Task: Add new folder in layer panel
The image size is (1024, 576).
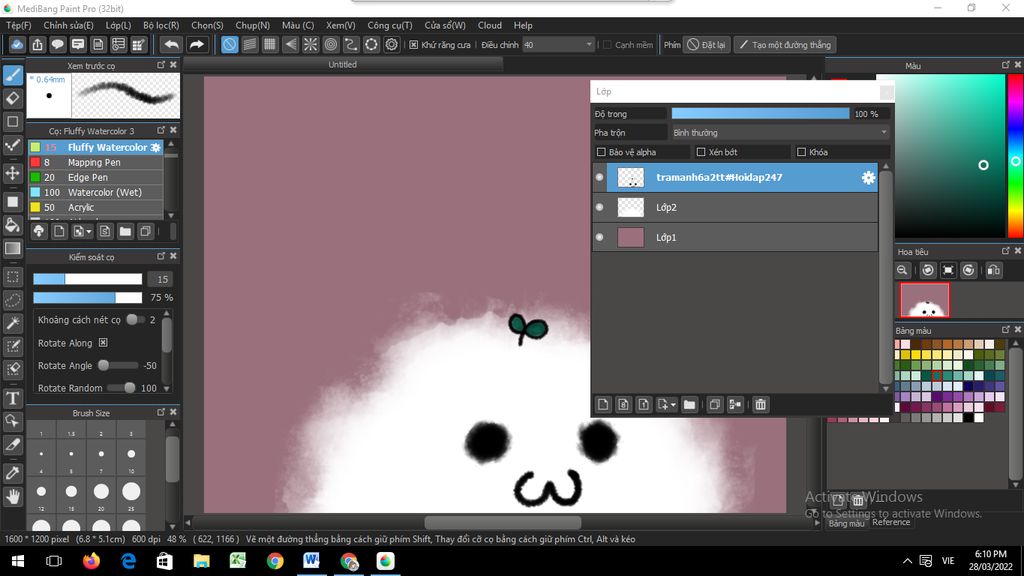Action: pyautogui.click(x=689, y=405)
